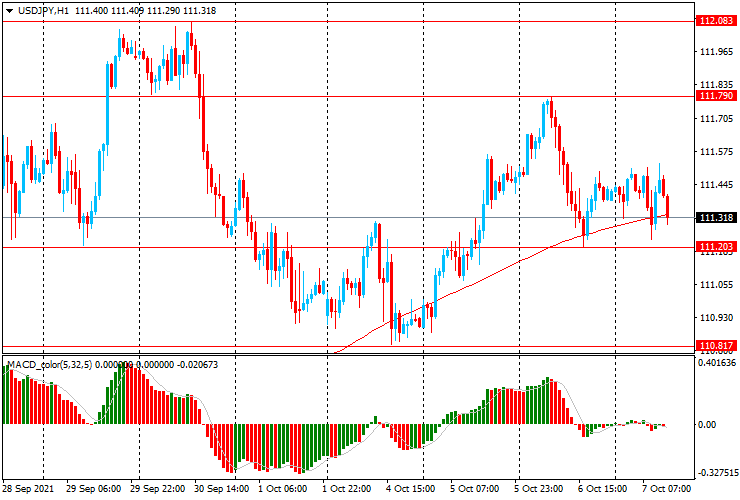This screenshot has width=740, height=500.
Task: Select the 28 Sep 2021 time axis label
Action: coord(28,489)
